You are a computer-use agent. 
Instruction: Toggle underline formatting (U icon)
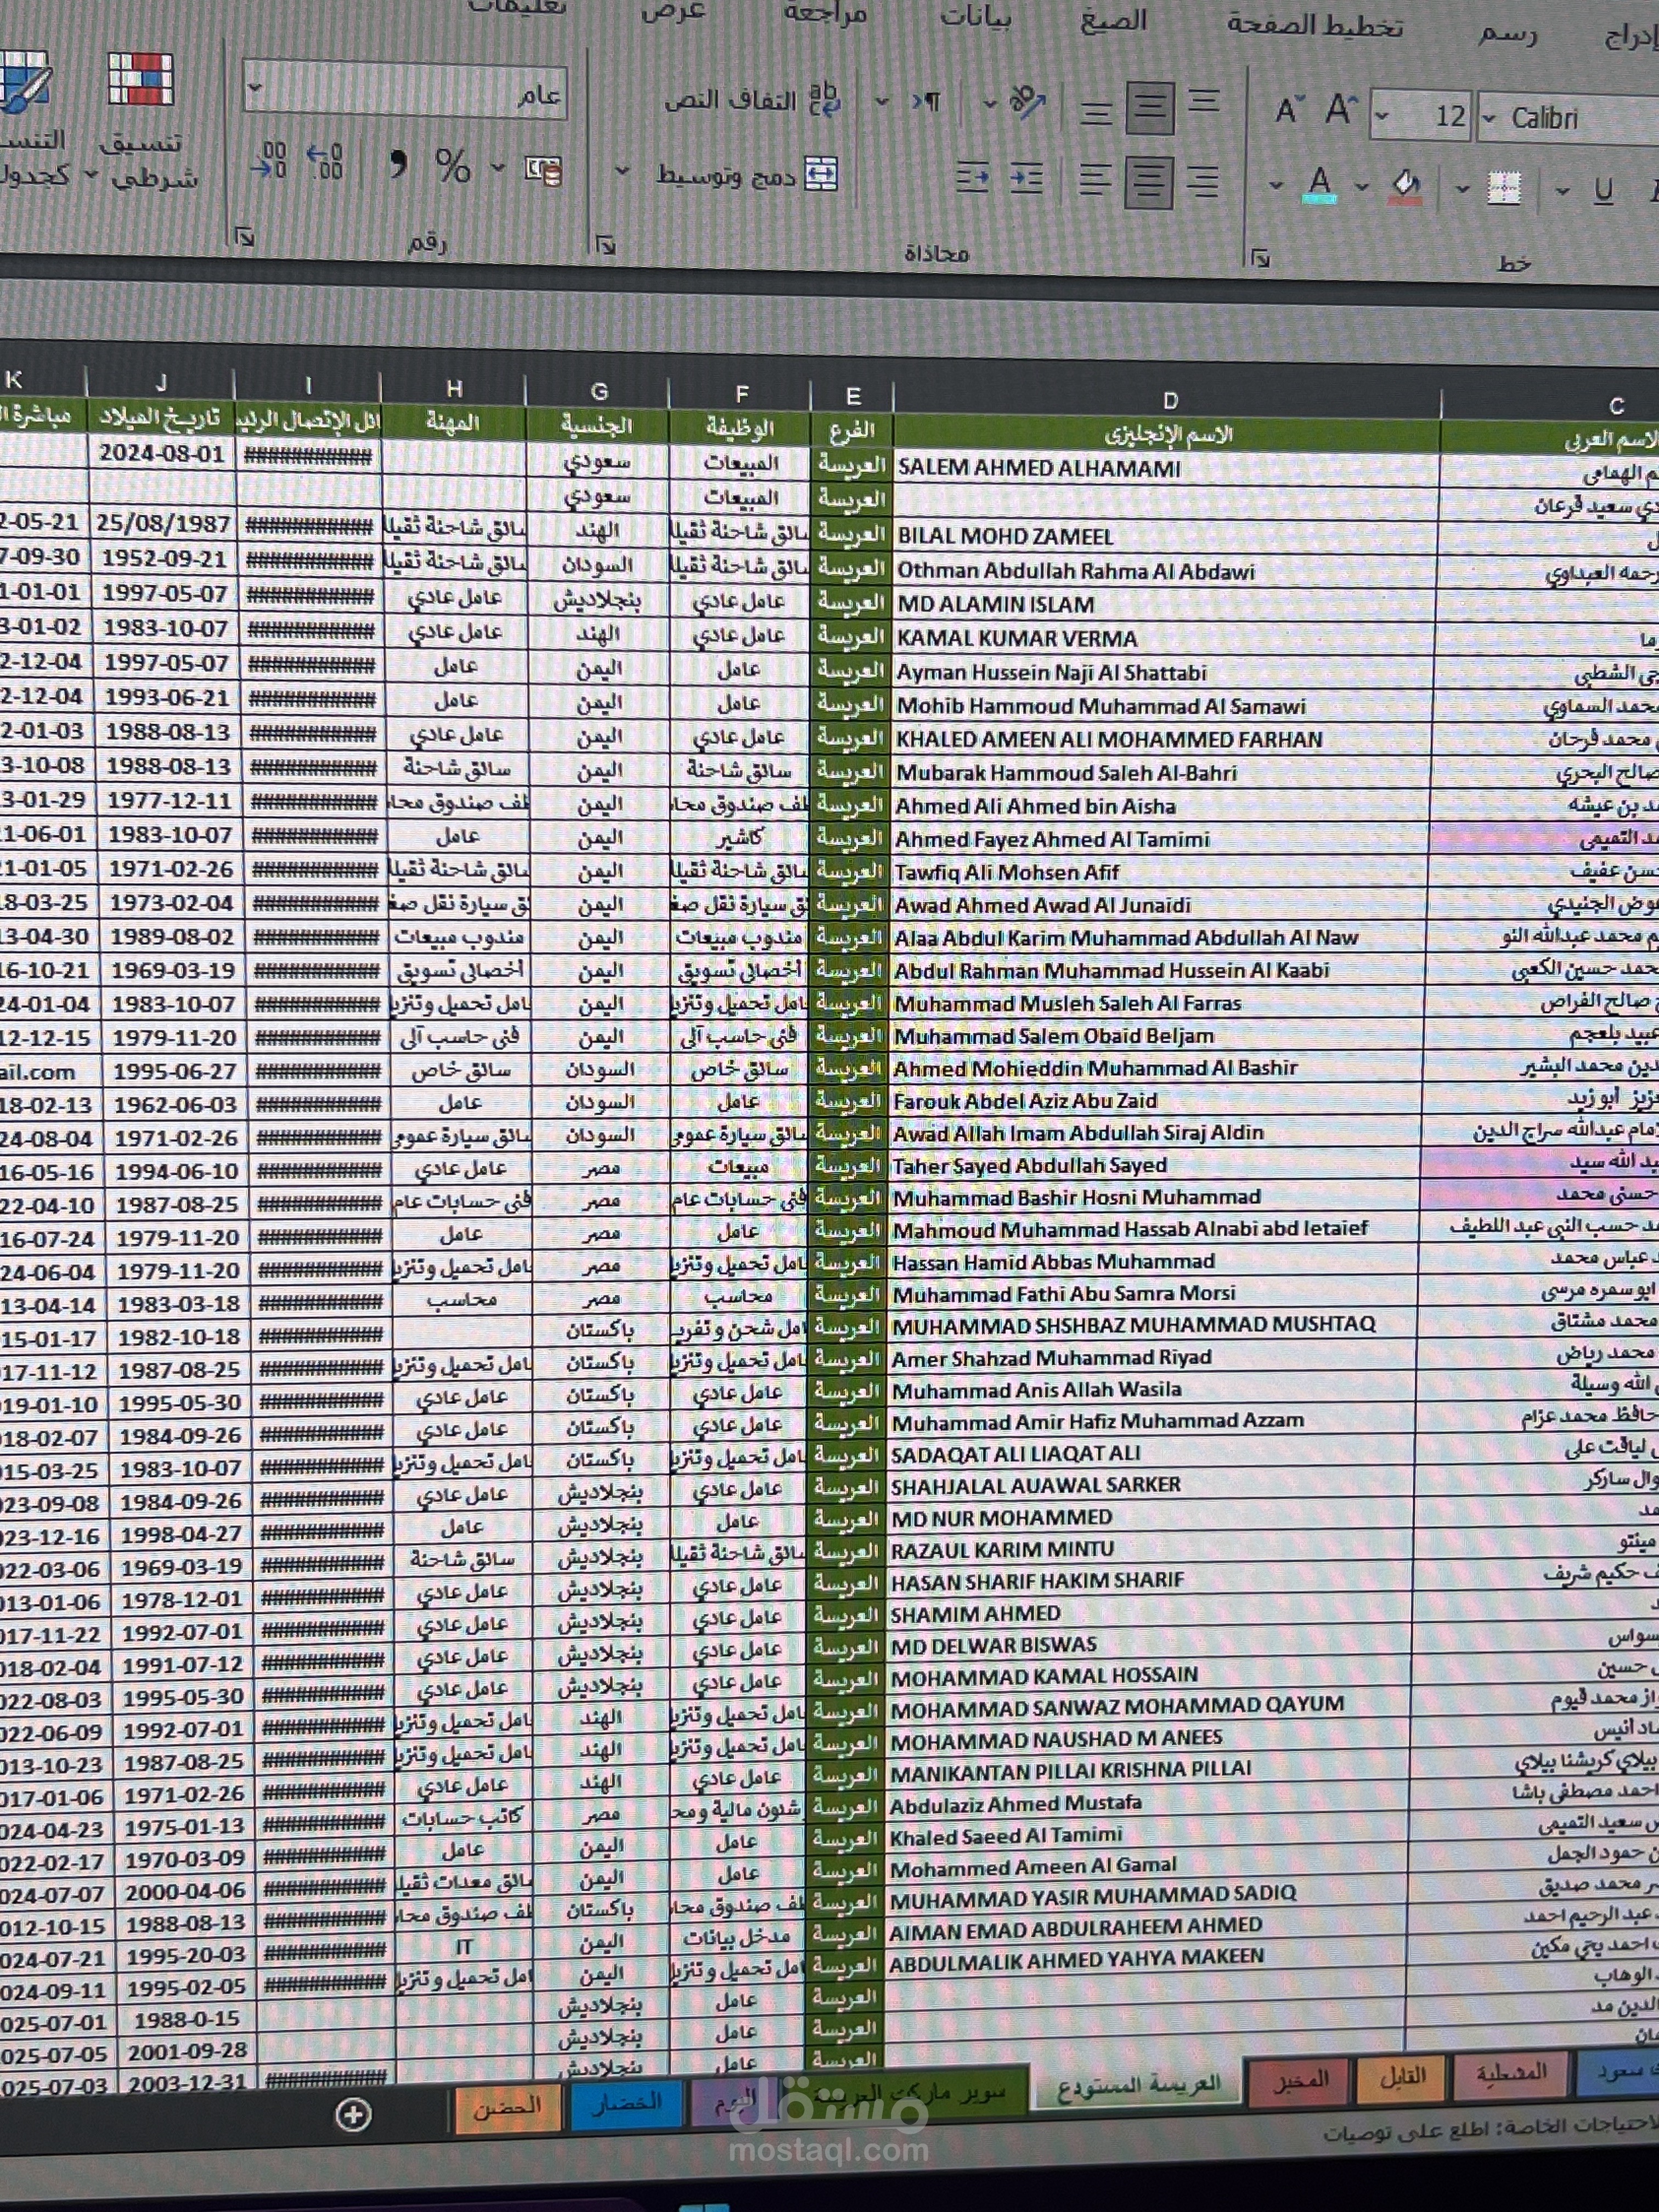(1603, 189)
